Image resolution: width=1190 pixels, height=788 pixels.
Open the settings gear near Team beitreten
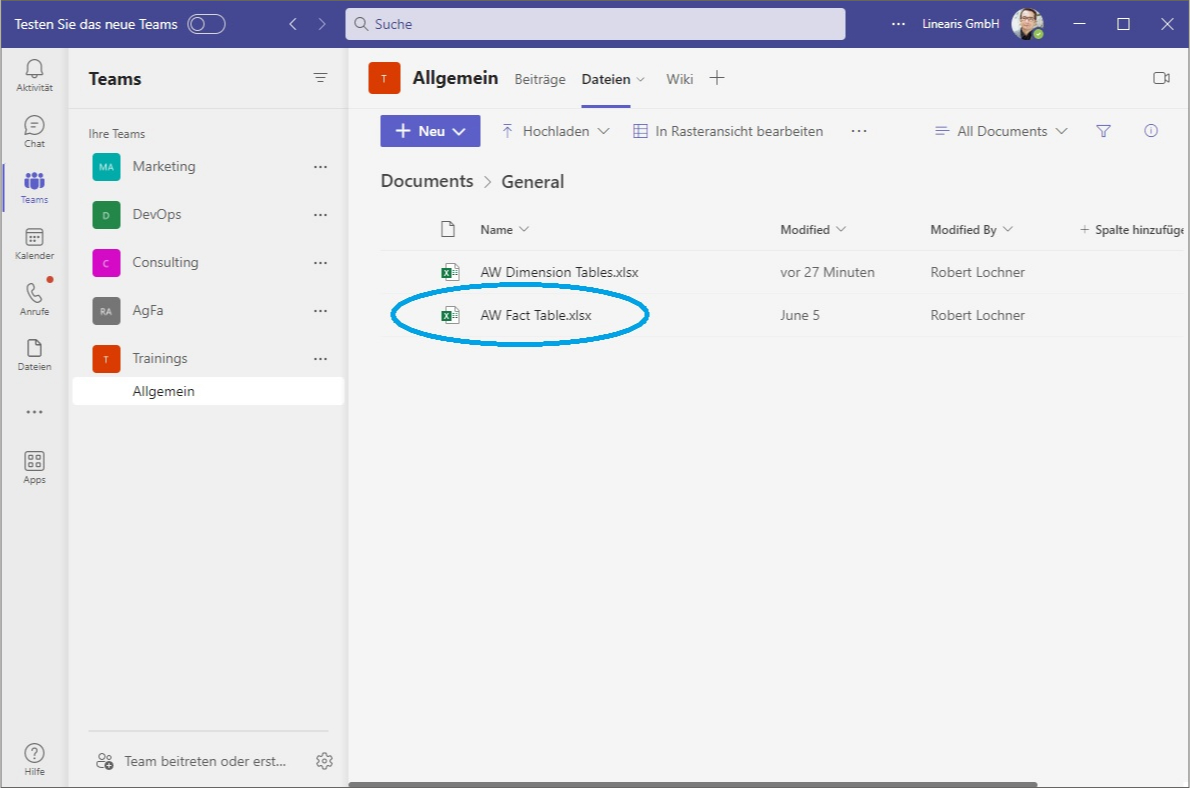324,761
